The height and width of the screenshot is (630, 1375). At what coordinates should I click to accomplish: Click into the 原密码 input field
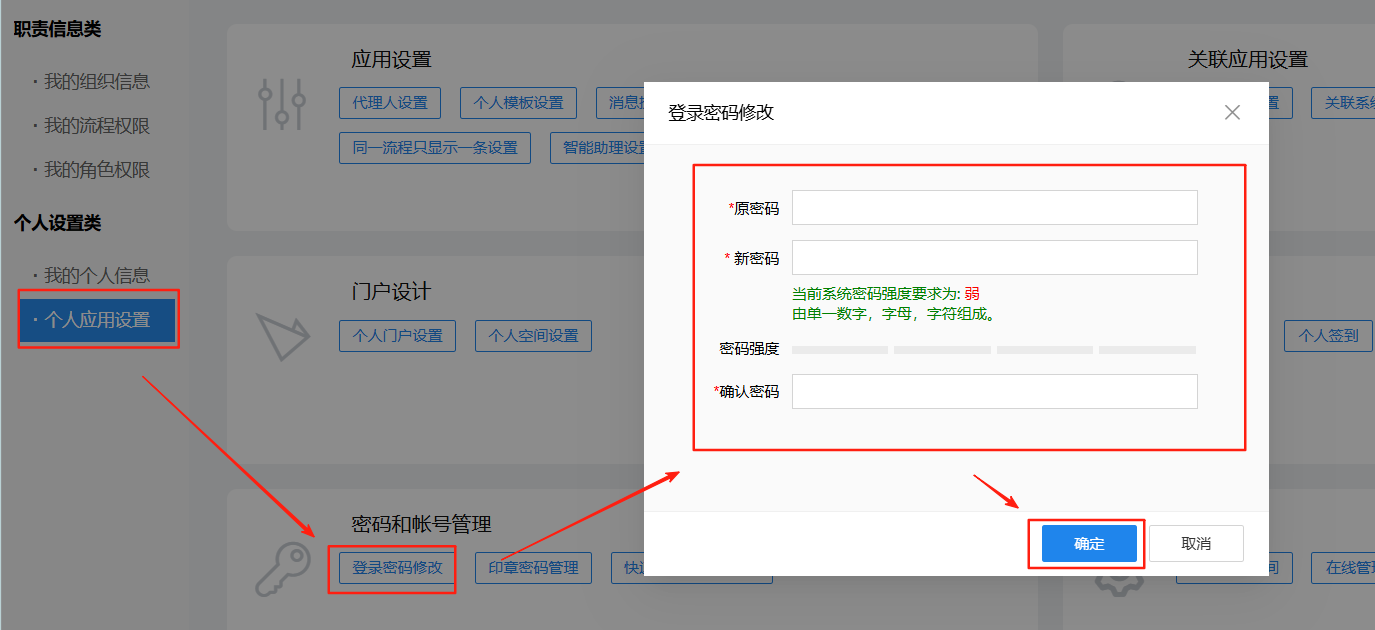[x=994, y=208]
